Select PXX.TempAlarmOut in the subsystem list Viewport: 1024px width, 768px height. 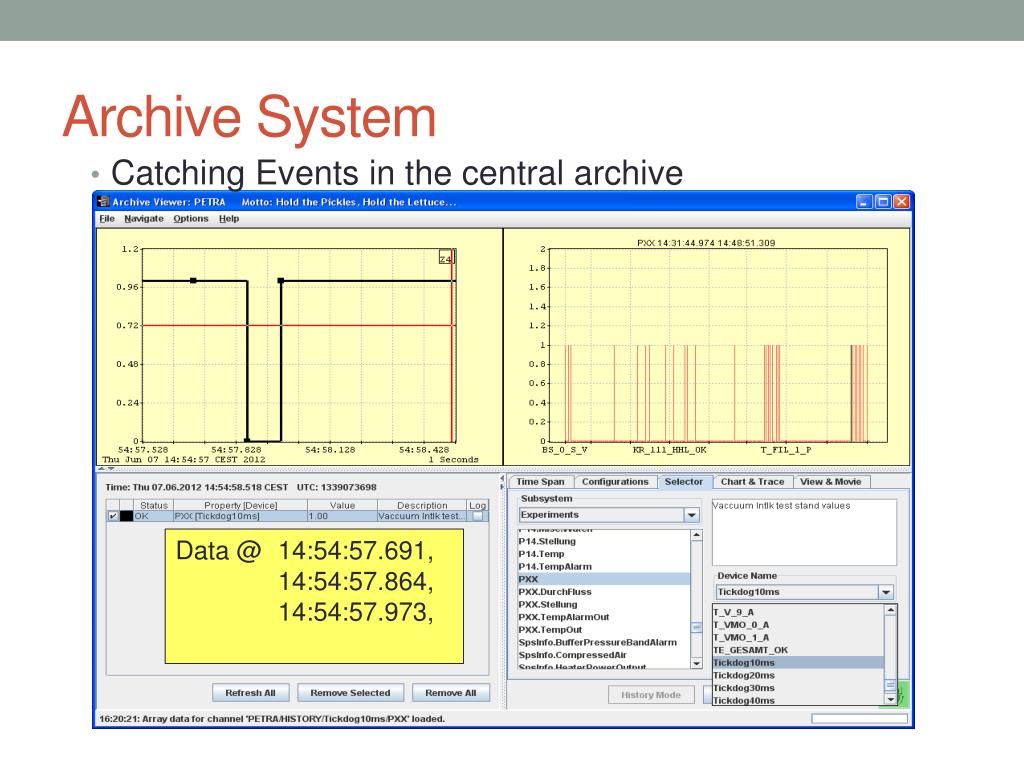pos(604,617)
